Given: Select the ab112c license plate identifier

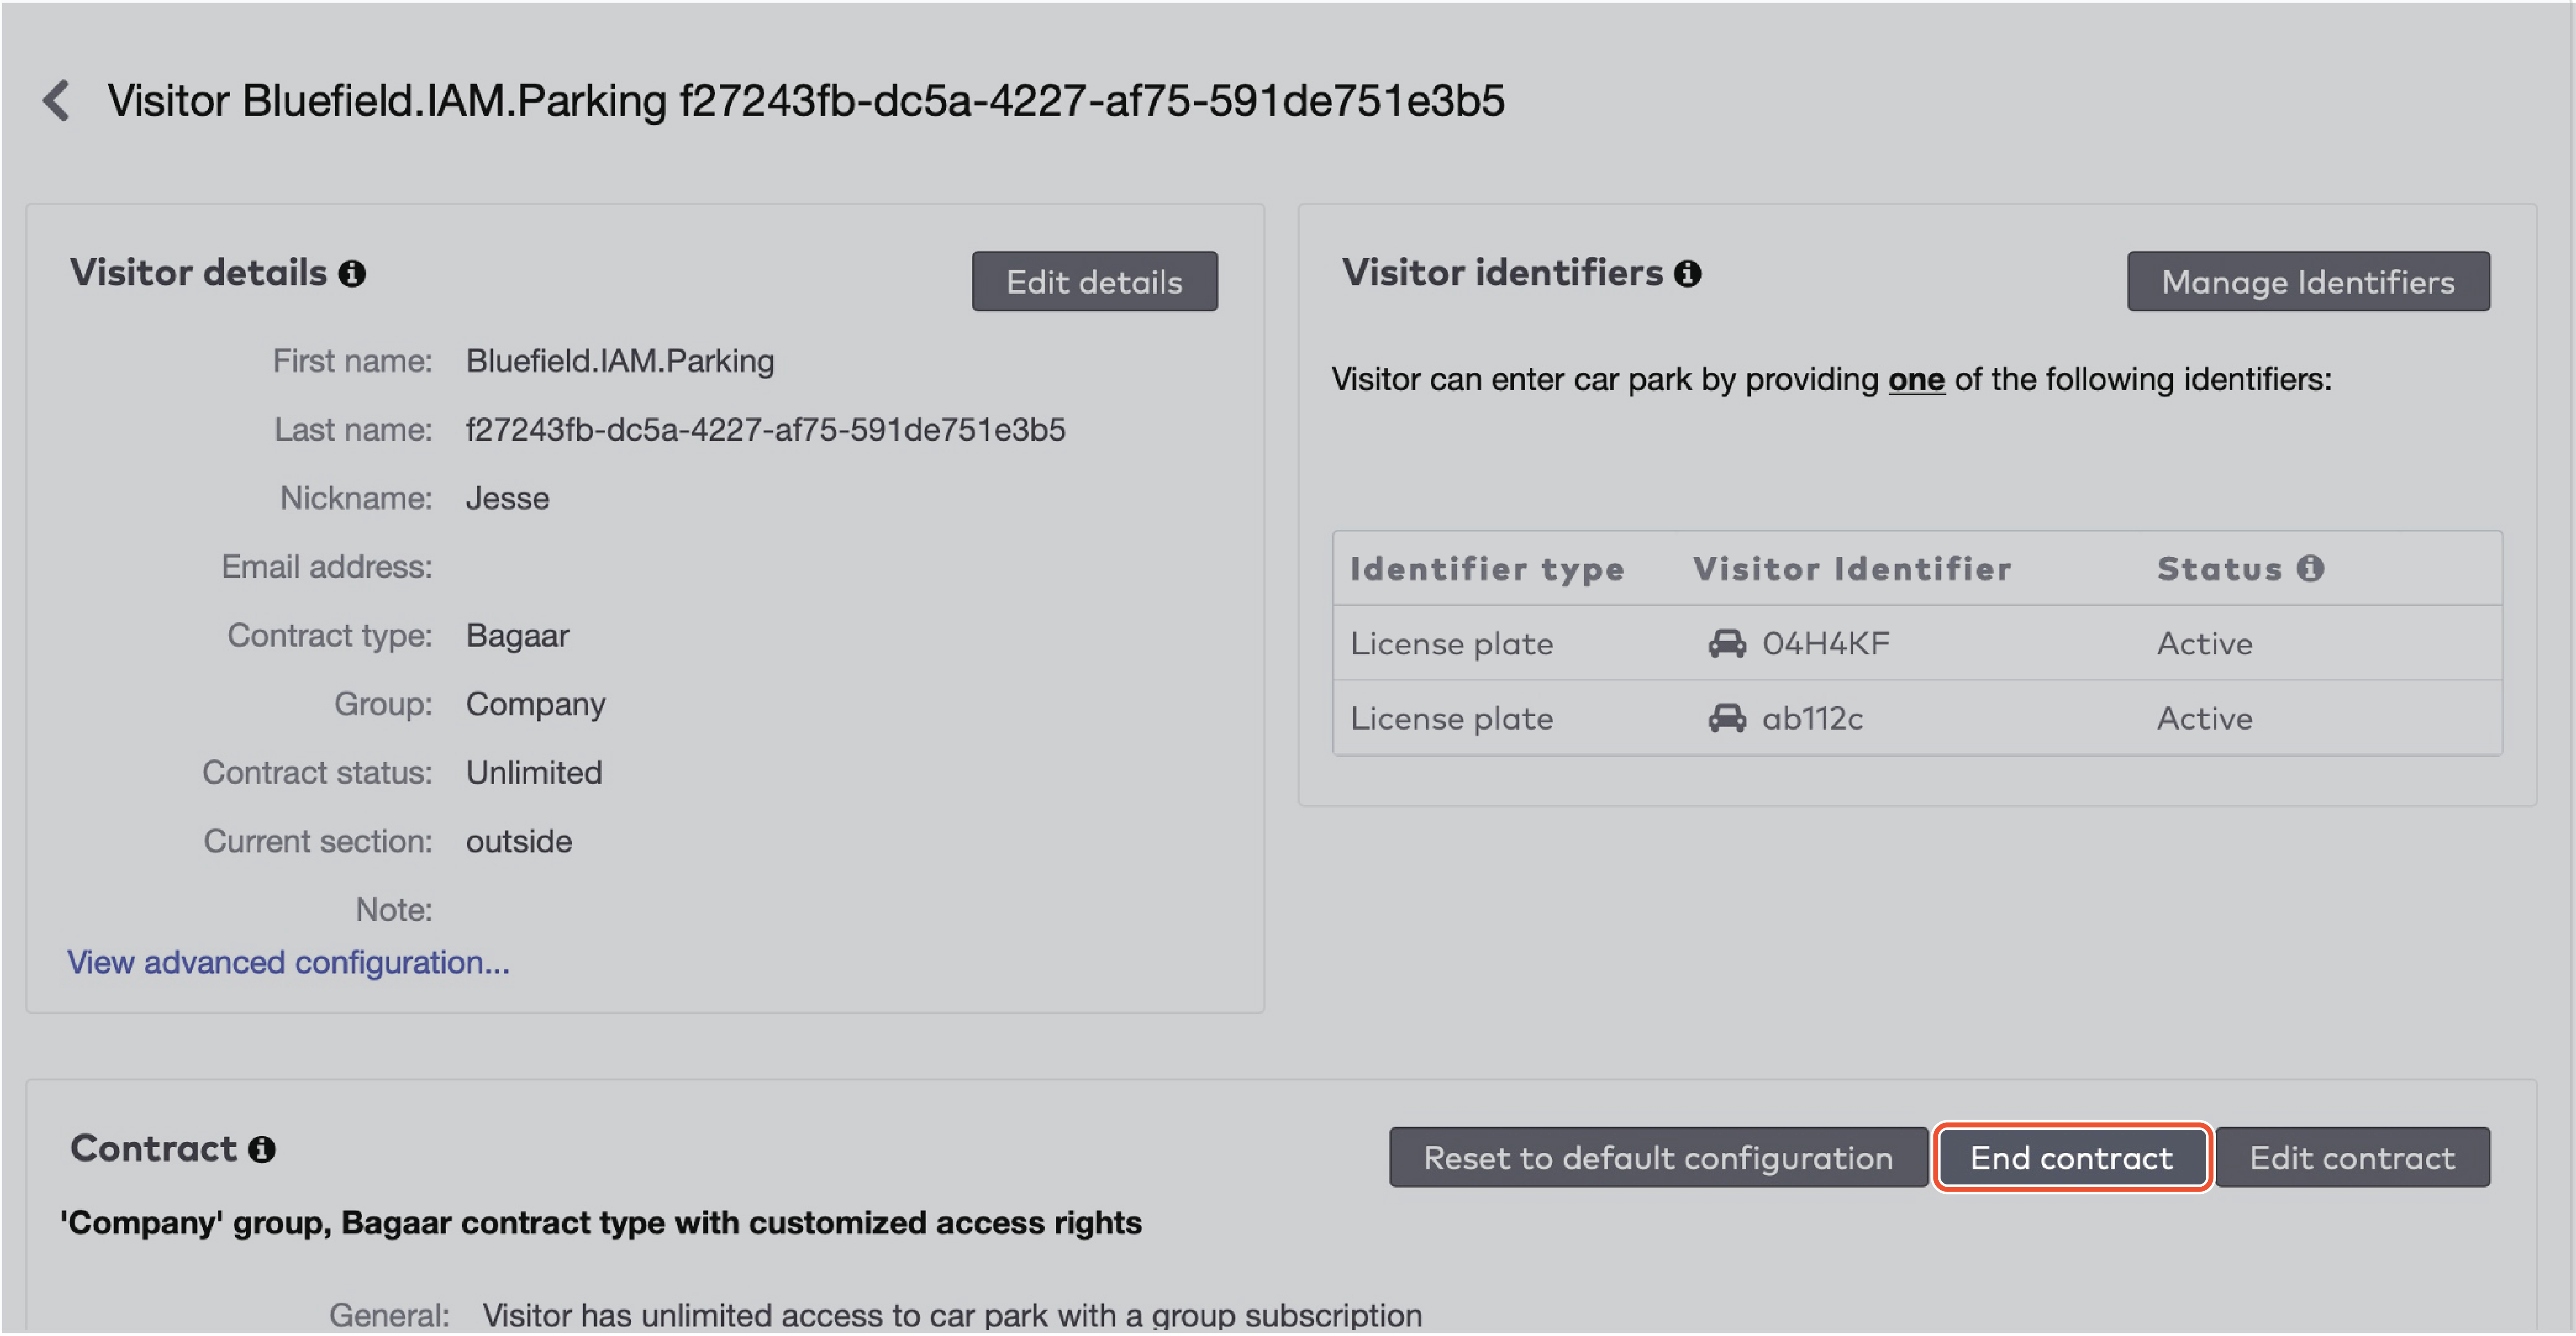Looking at the screenshot, I should (x=1812, y=718).
